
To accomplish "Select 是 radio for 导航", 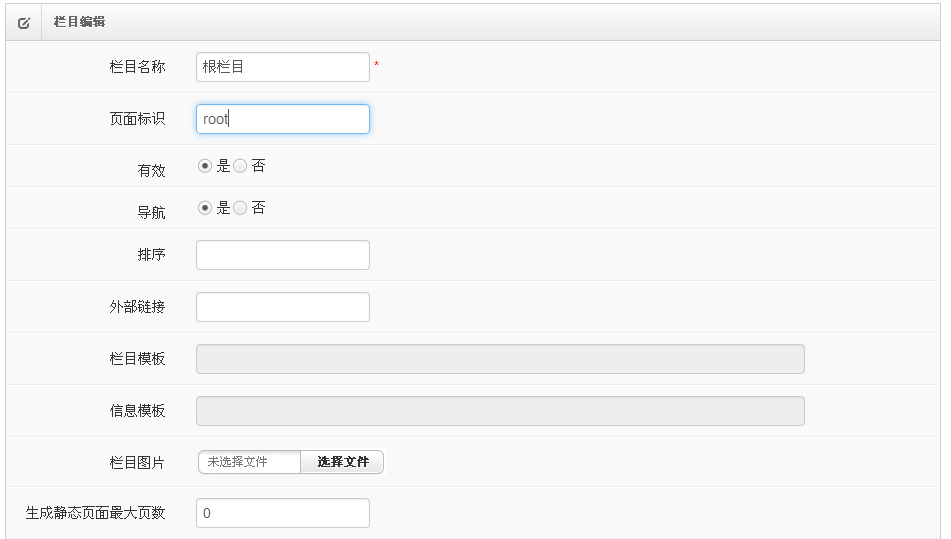I will pos(205,208).
